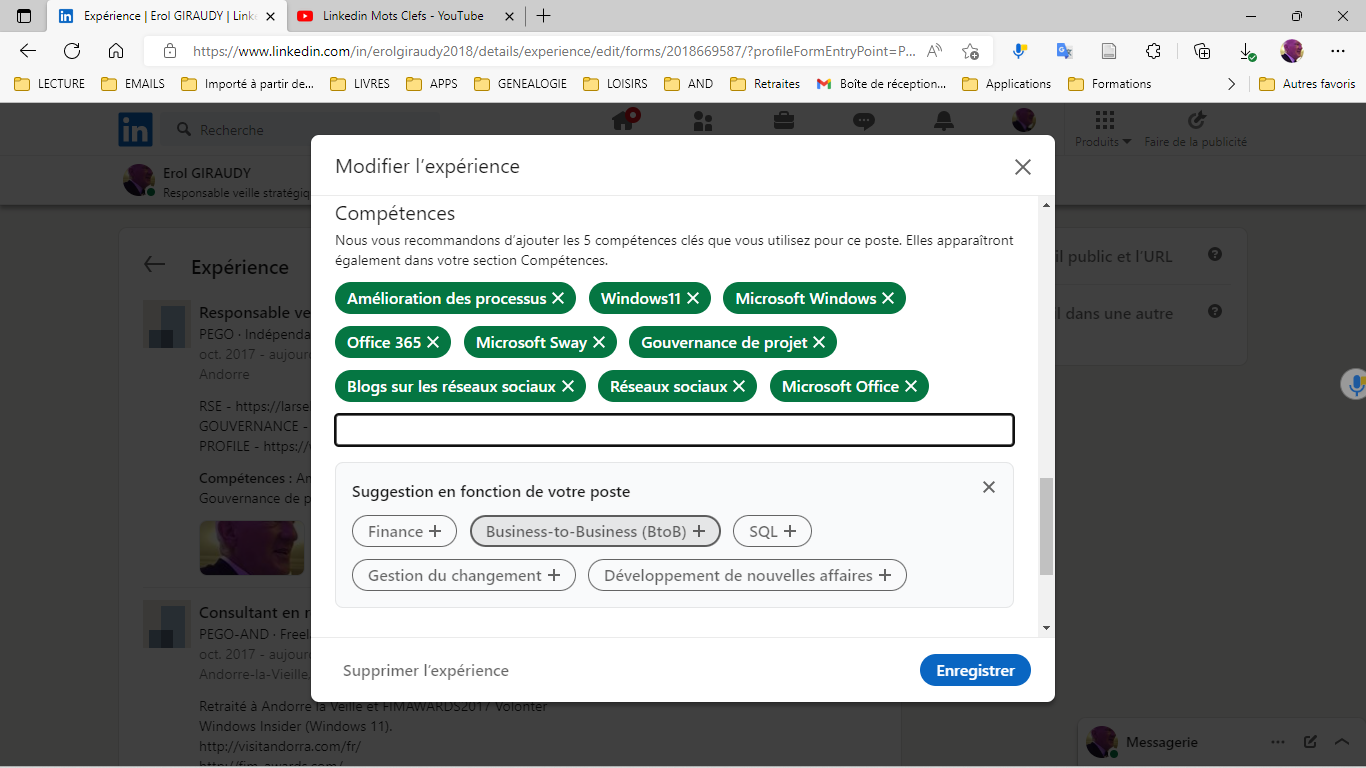Click the dialog scrollbar thumb
This screenshot has height=768, width=1366.
pyautogui.click(x=1047, y=526)
